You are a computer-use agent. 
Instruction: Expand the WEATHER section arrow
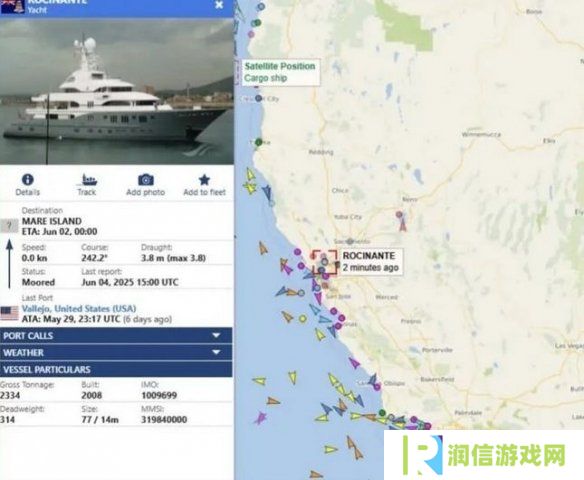click(216, 352)
